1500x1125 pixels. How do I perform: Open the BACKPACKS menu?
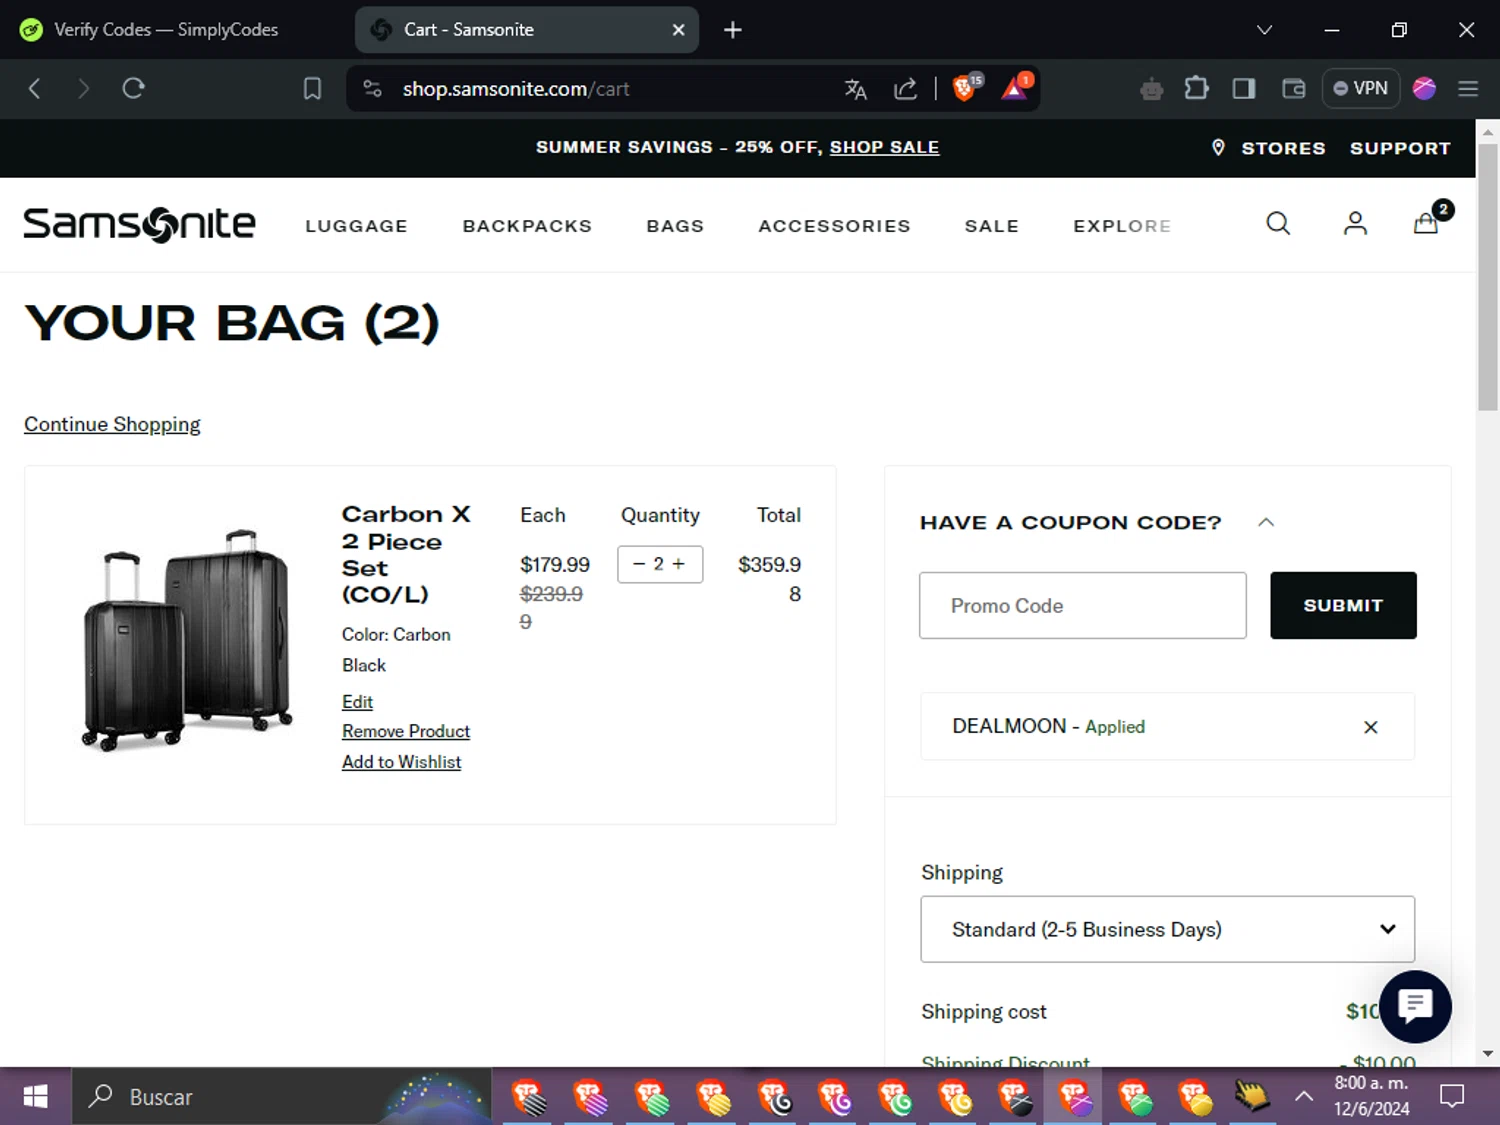[527, 226]
